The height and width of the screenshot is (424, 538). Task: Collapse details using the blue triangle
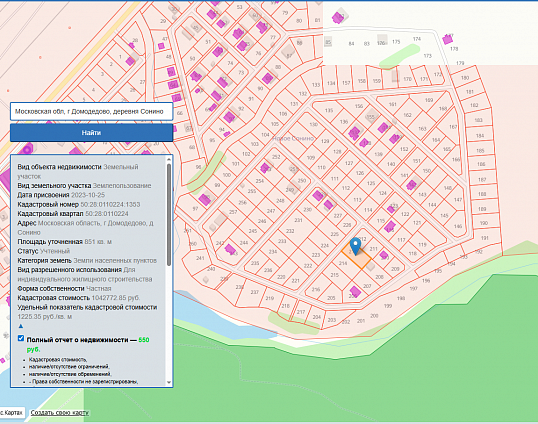[x=21, y=326]
